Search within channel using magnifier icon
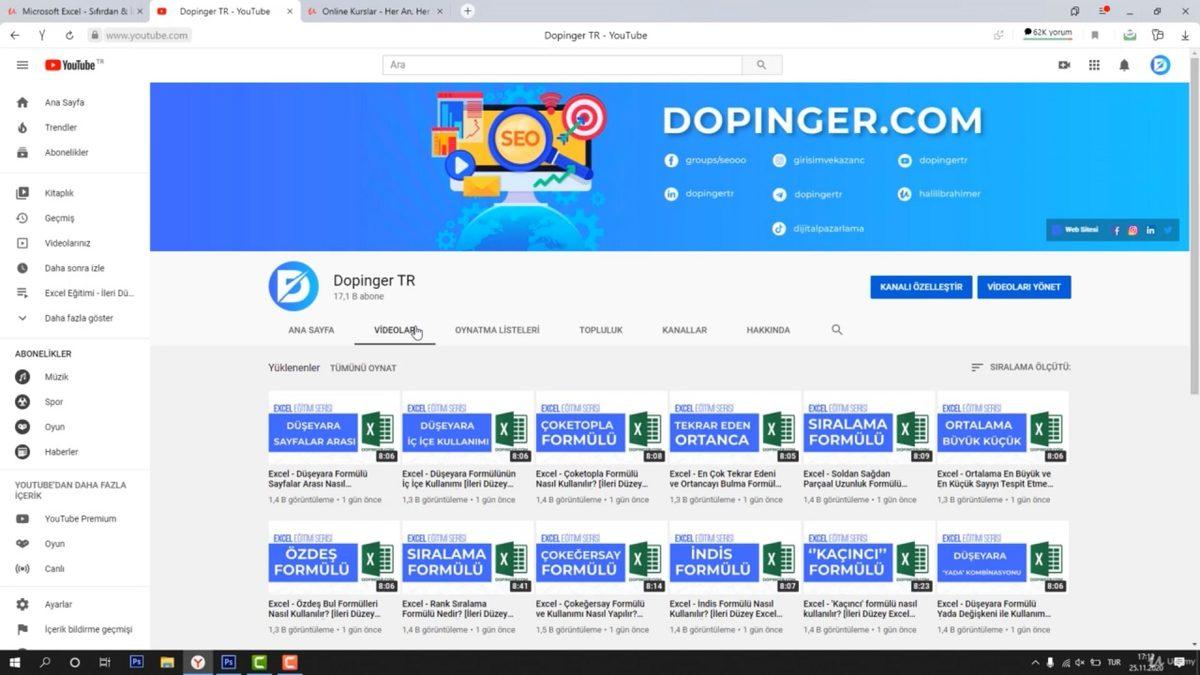 pyautogui.click(x=837, y=330)
